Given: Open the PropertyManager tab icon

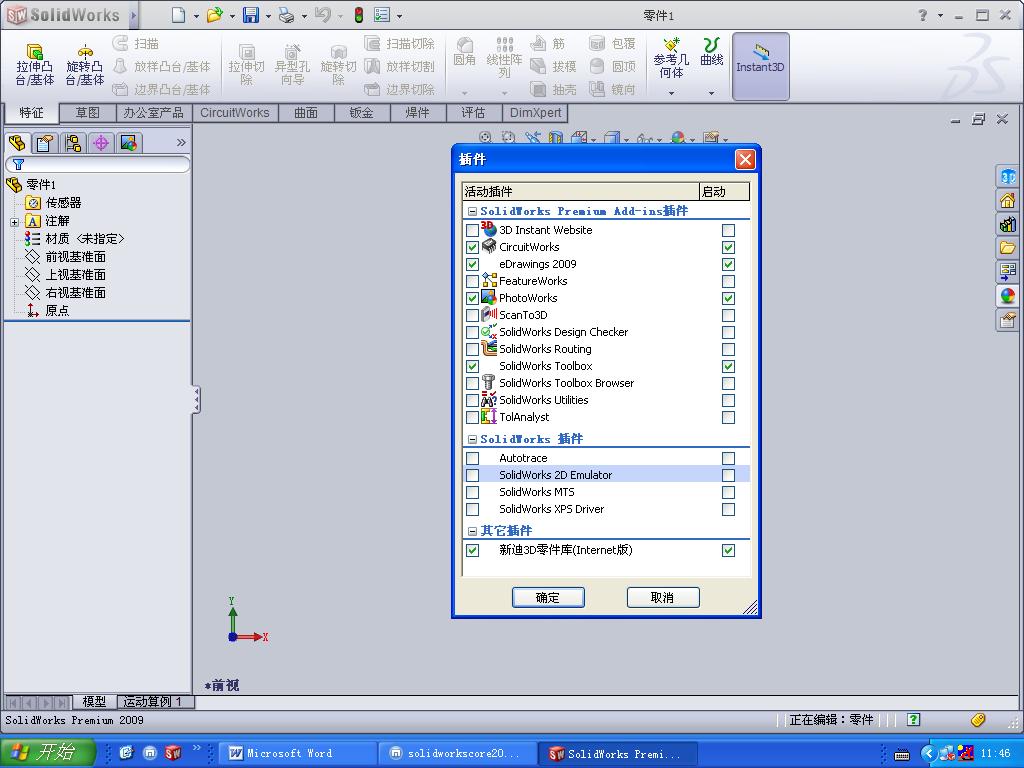Looking at the screenshot, I should pos(45,142).
